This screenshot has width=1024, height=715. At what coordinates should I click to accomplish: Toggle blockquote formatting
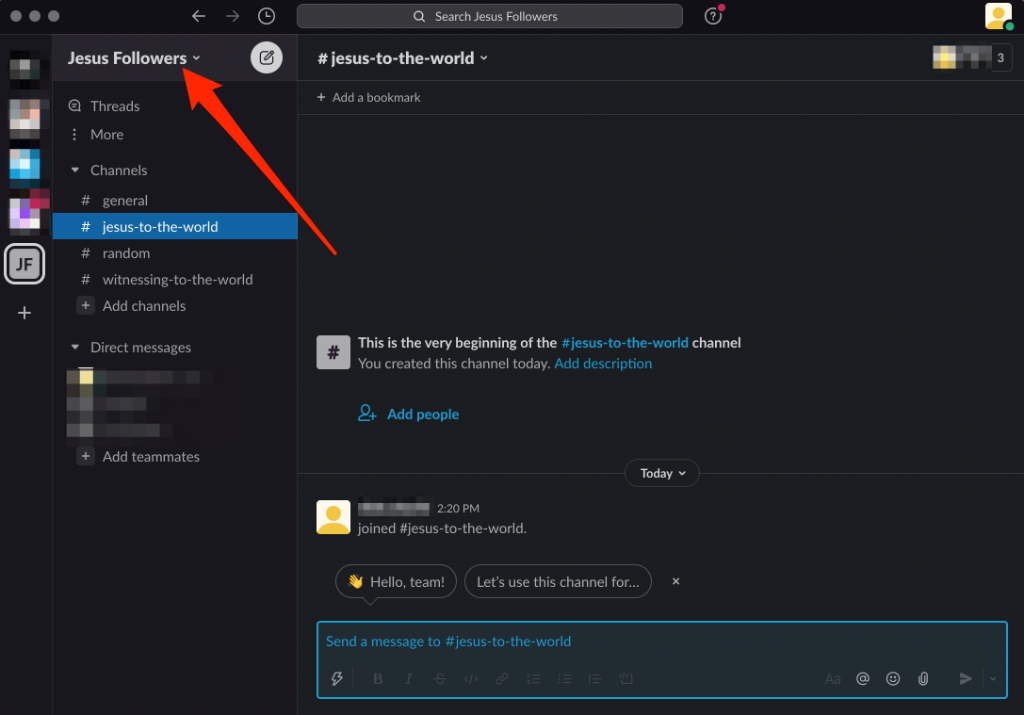tap(594, 678)
